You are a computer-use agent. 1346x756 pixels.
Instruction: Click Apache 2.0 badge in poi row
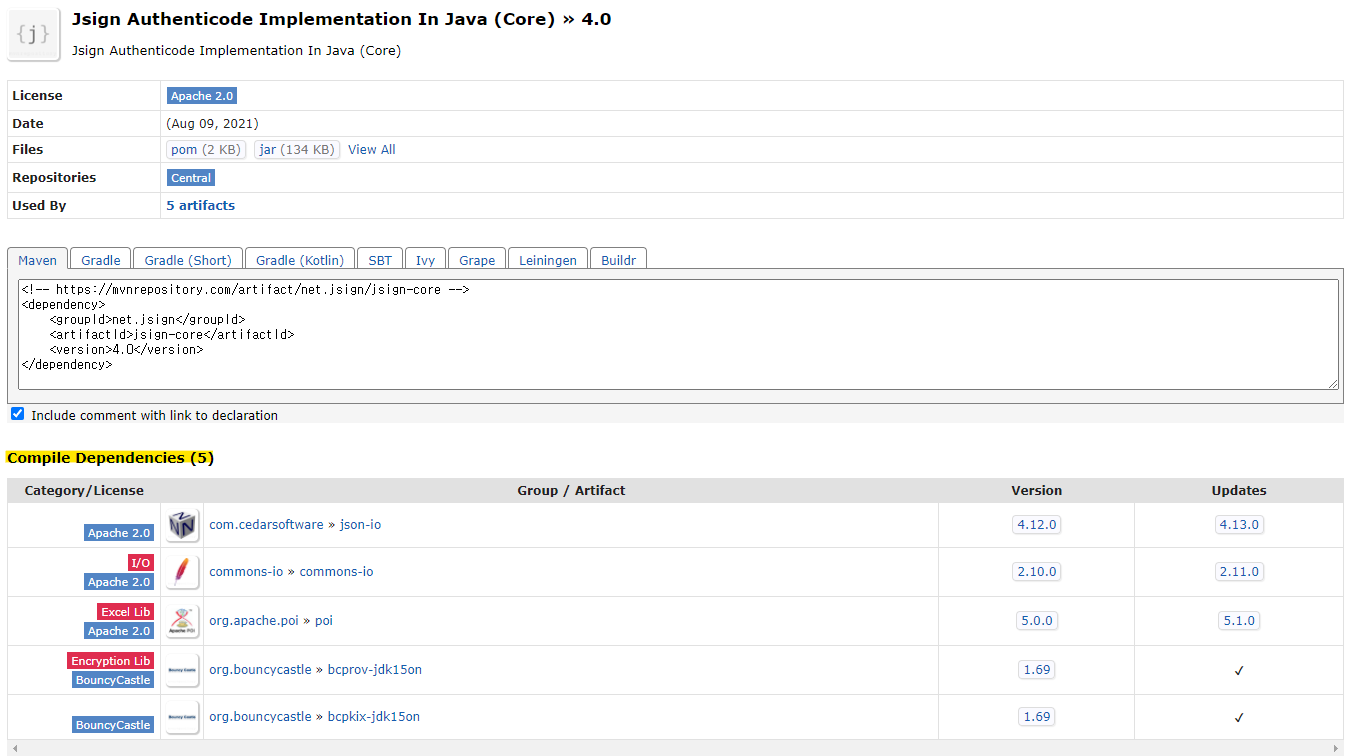tap(119, 631)
